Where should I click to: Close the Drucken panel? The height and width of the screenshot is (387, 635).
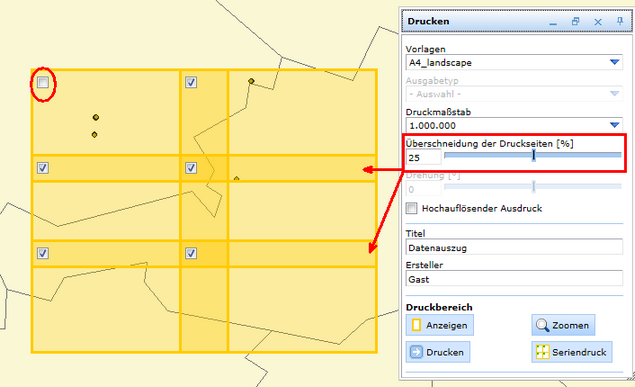598,22
